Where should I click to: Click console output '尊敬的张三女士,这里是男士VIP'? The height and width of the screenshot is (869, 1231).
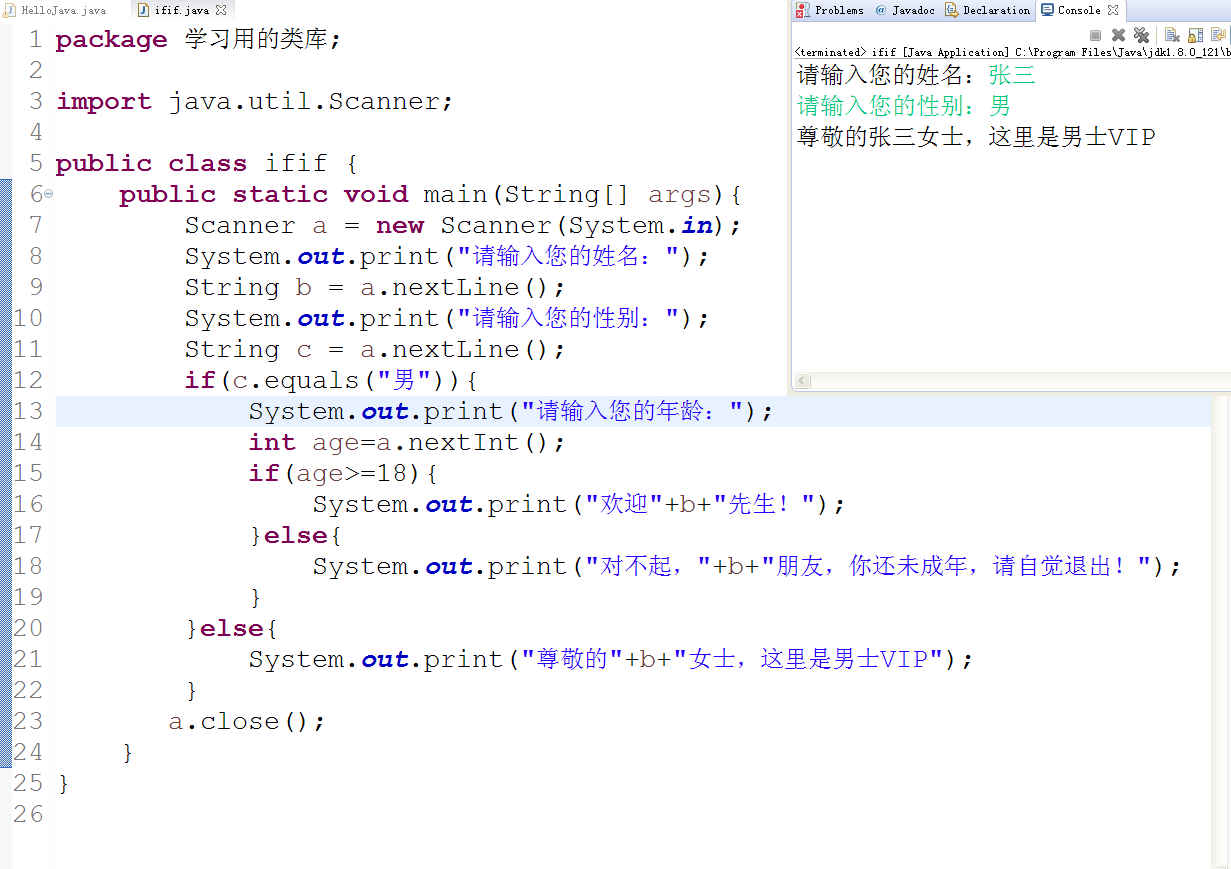[x=976, y=137]
